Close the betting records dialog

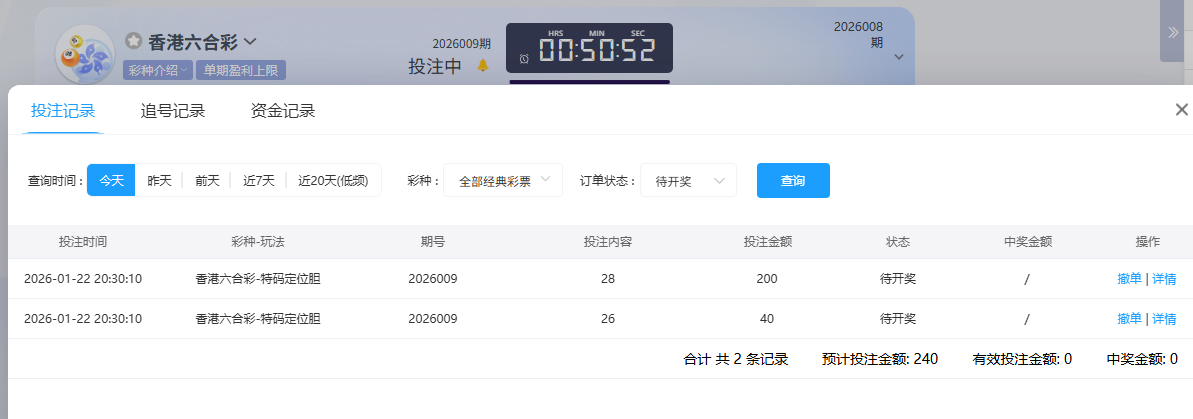pyautogui.click(x=1181, y=110)
